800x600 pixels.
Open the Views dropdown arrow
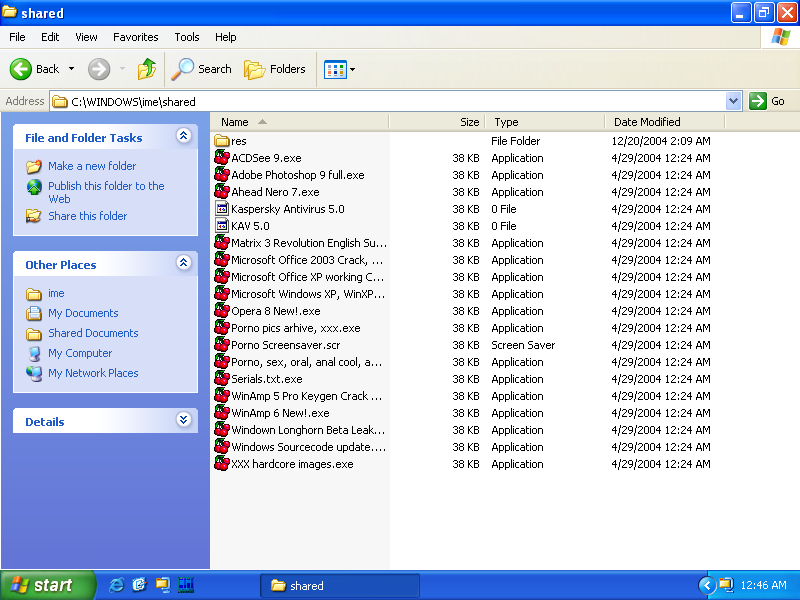[x=352, y=69]
